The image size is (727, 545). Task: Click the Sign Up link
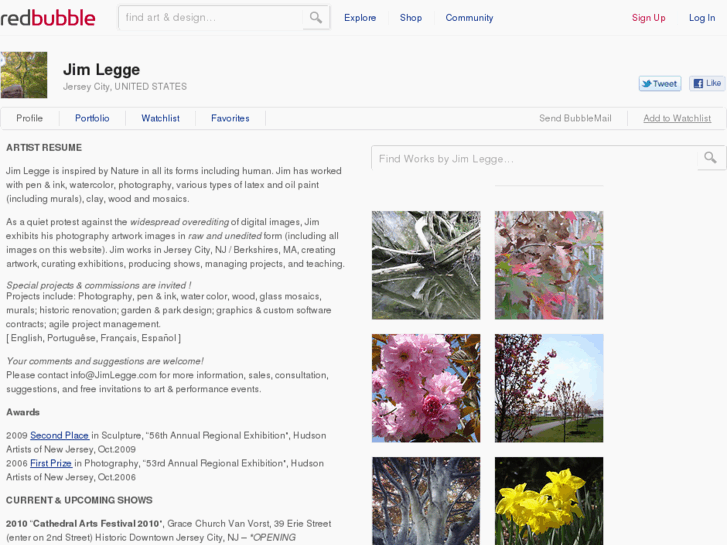[x=648, y=18]
